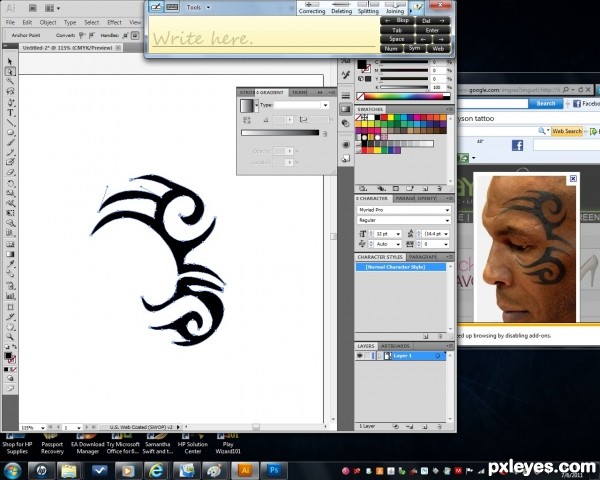Open the Stroke panel dock icon

(346, 95)
